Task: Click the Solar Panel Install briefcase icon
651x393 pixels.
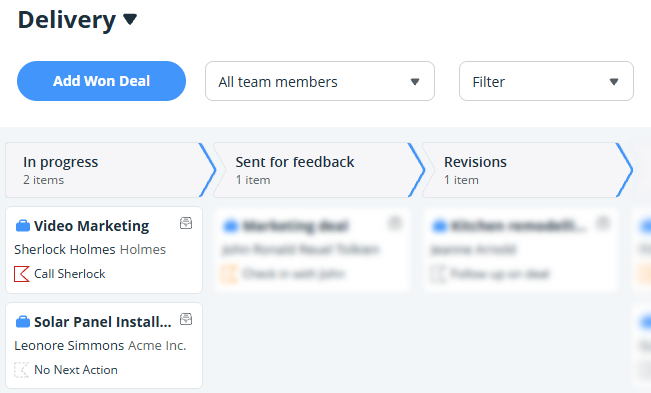Action: tap(23, 322)
